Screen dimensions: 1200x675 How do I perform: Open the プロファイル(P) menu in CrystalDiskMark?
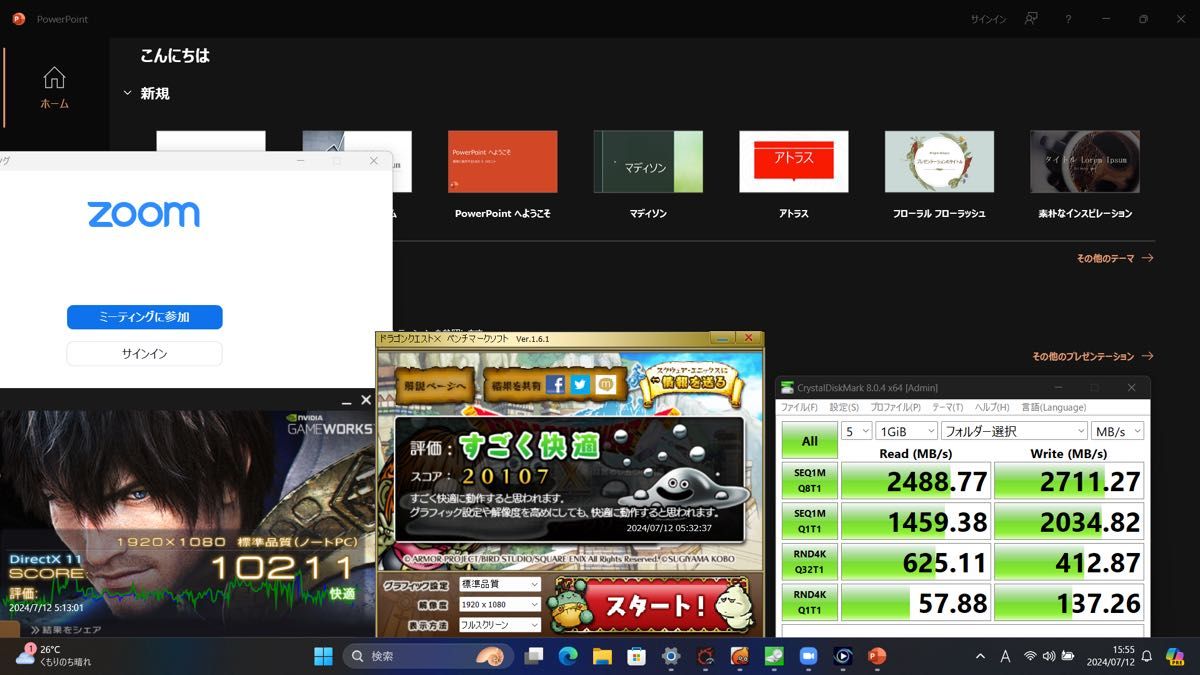[895, 408]
